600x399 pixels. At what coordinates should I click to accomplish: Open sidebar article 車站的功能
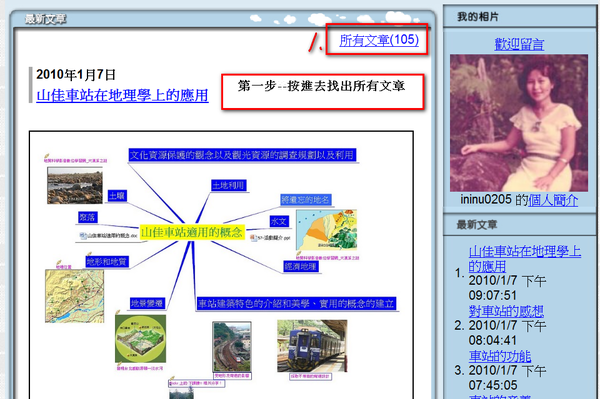tap(500, 356)
